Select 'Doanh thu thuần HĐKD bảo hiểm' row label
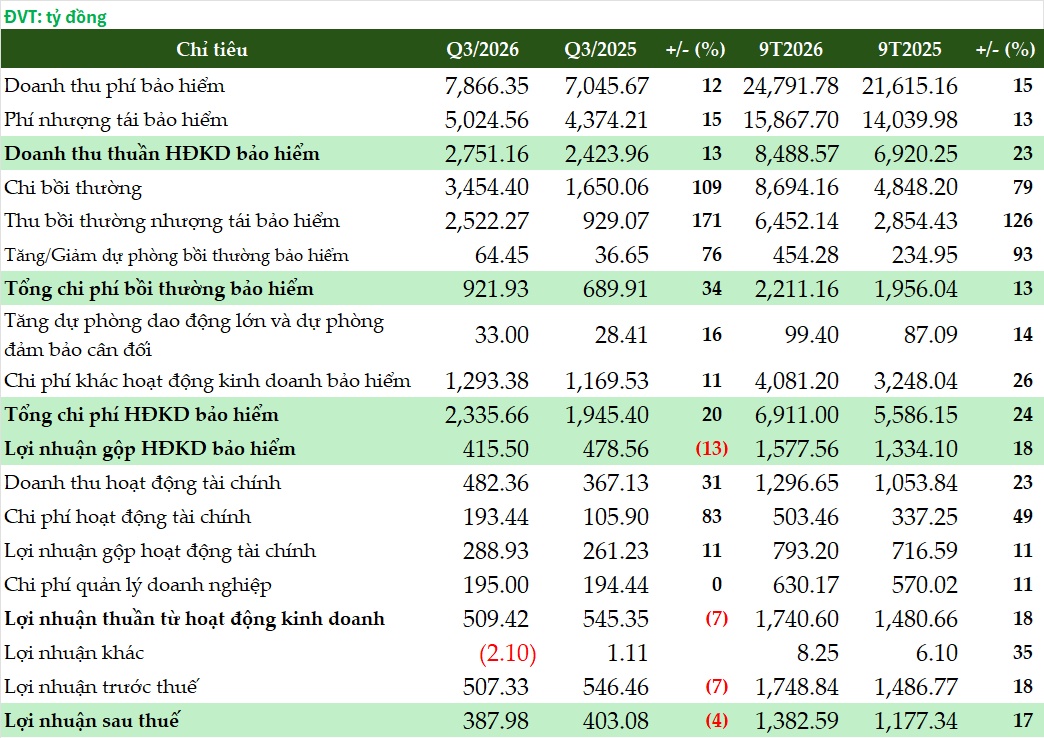 pos(162,154)
